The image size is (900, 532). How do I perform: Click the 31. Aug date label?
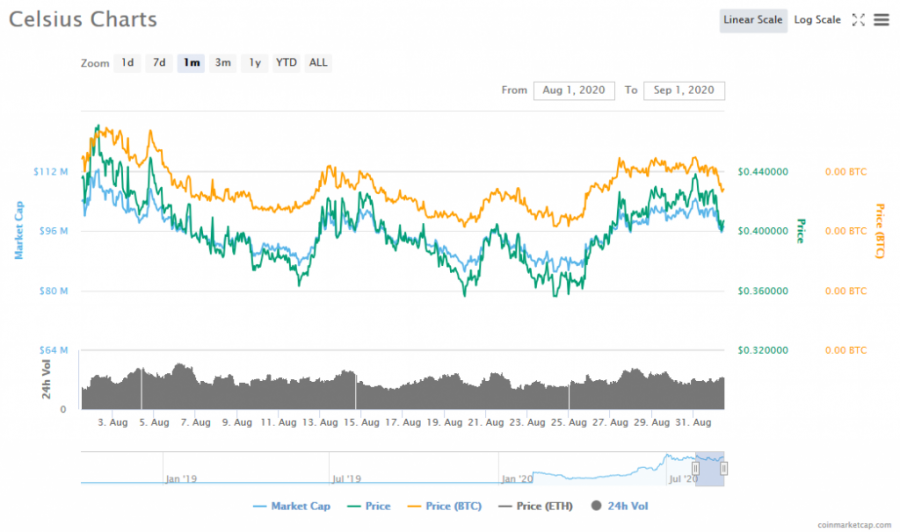point(693,422)
